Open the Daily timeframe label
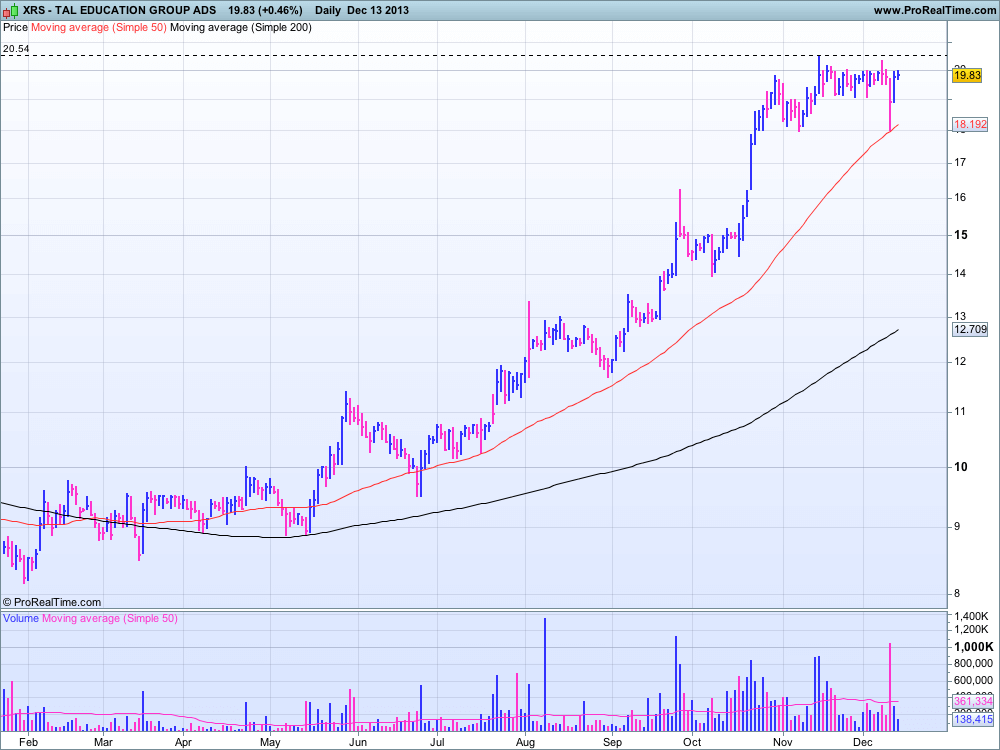The width and height of the screenshot is (1000, 750). tap(328, 10)
